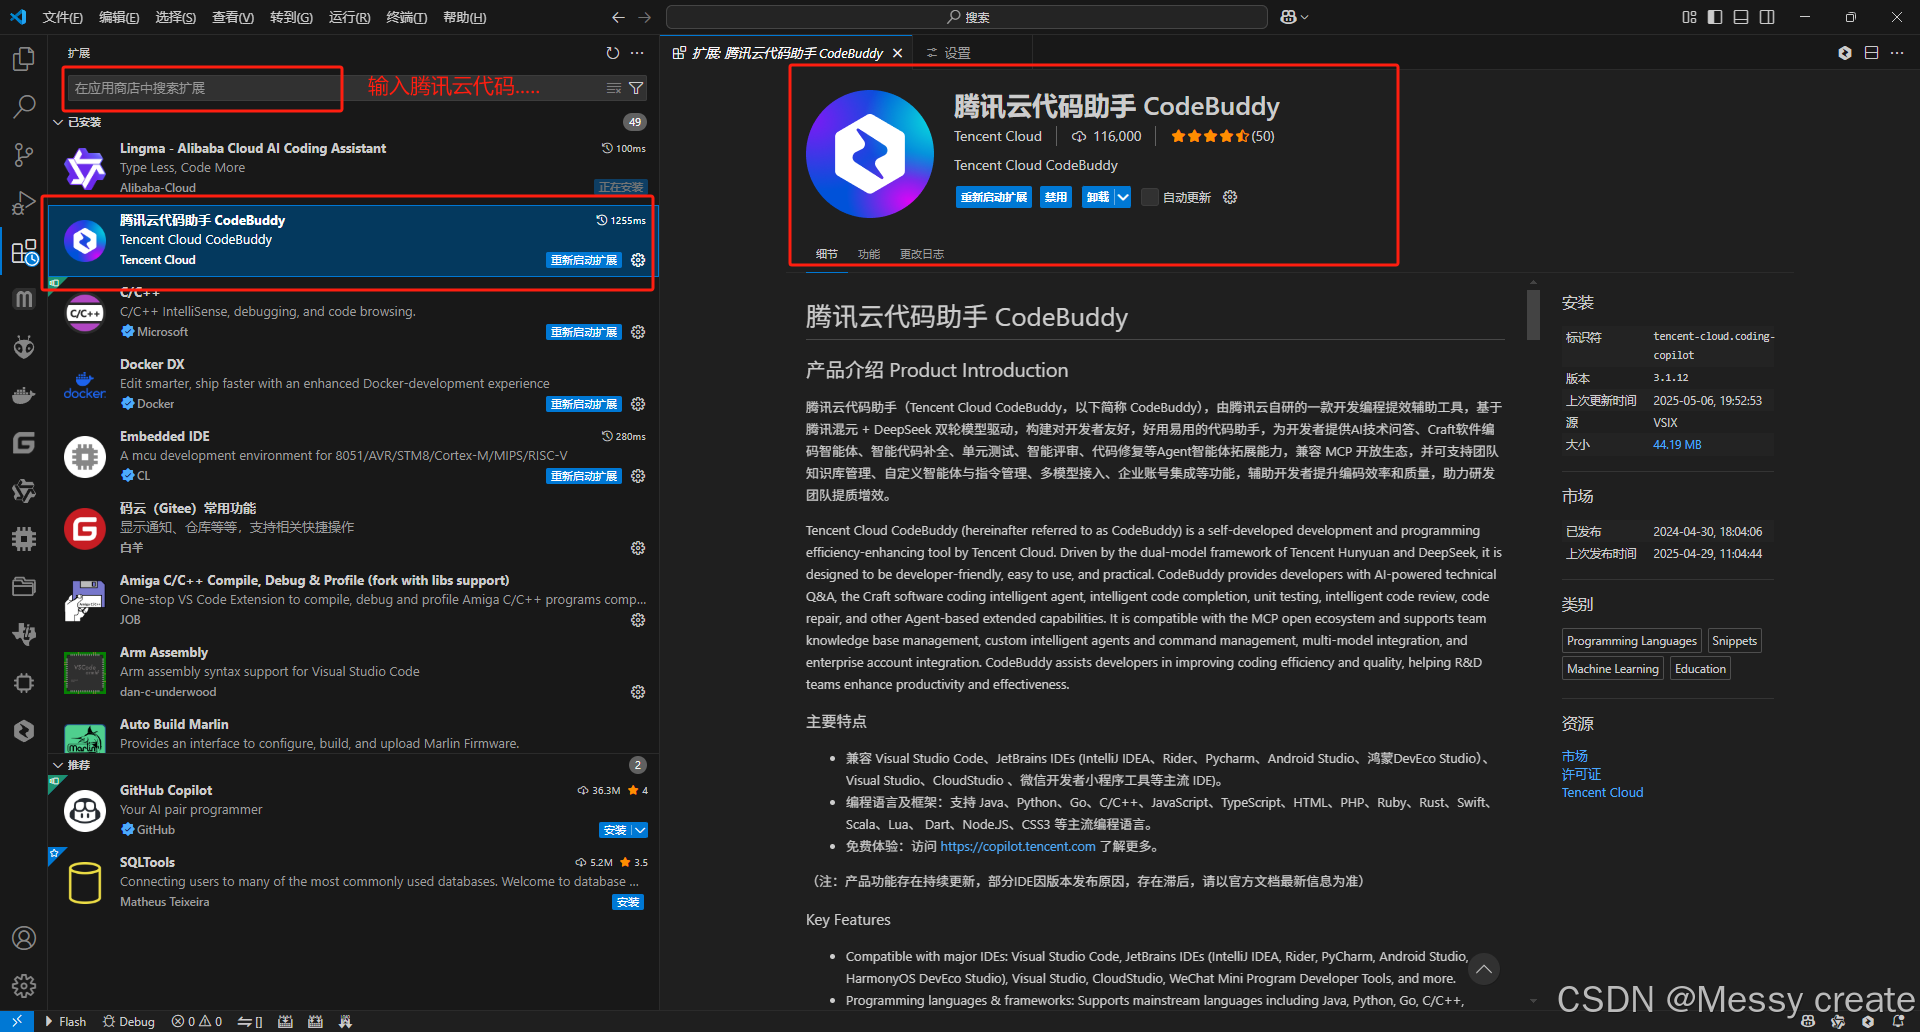The image size is (1920, 1032).
Task: Open the 编辑(E) menu
Action: 119,17
